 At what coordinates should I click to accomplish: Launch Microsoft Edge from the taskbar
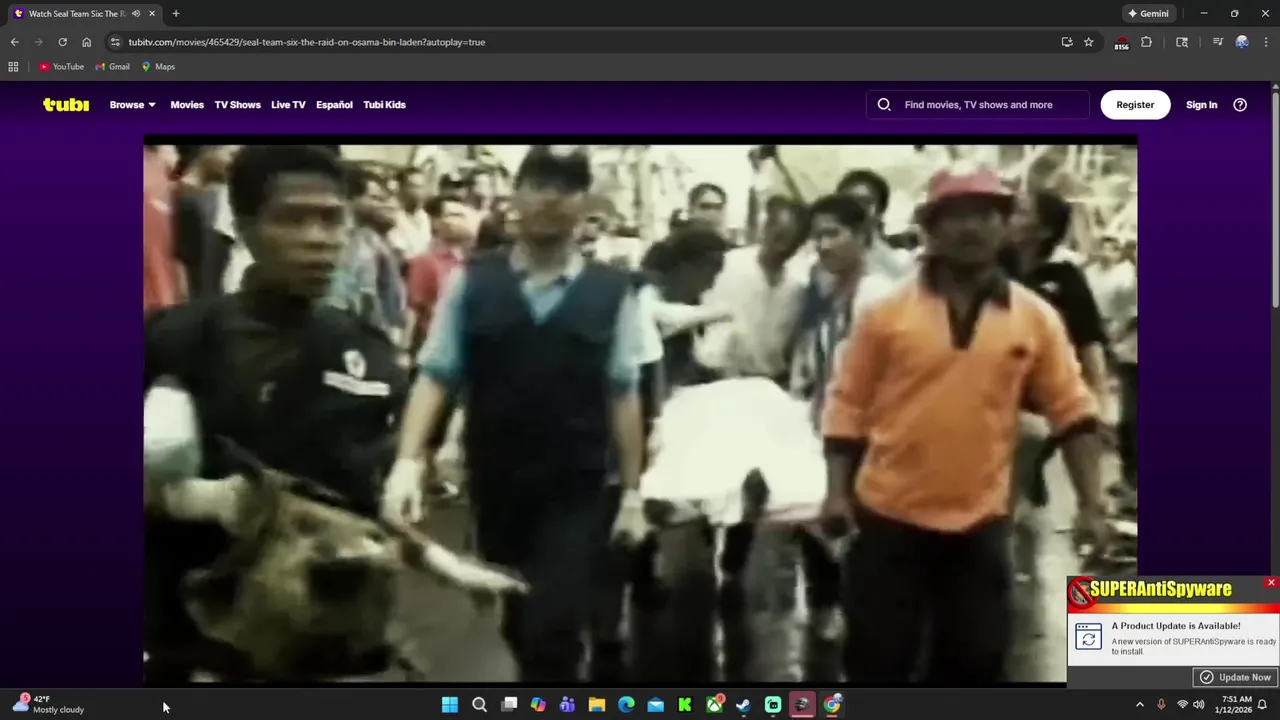coord(626,705)
